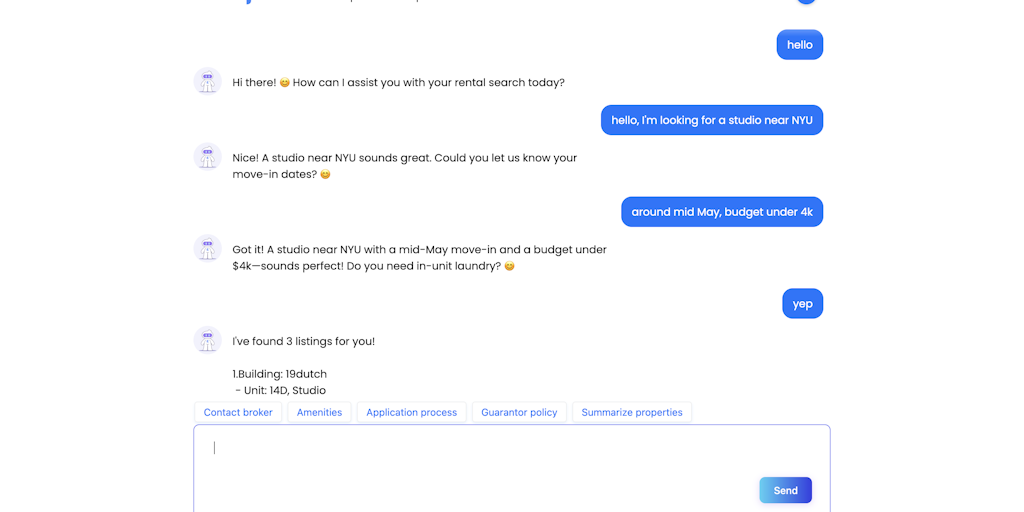This screenshot has width=1024, height=512.
Task: Tap the 'Application process' suggestion chip
Action: click(411, 412)
